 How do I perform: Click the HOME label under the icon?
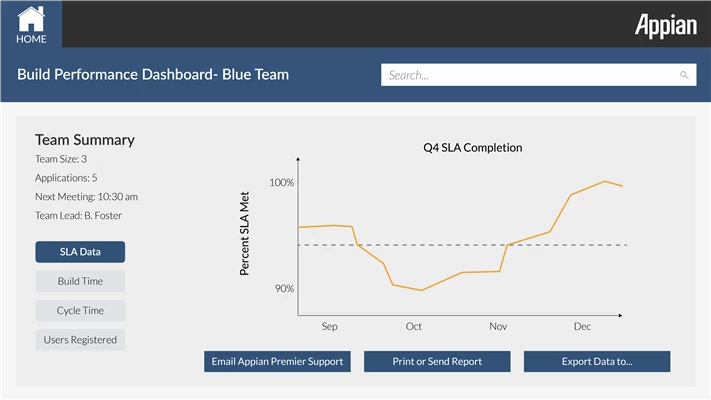(31, 39)
